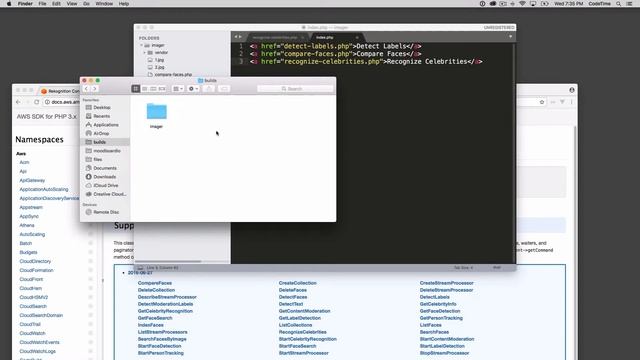This screenshot has height=360, width=640.
Task: Go back in the Finder window
Action: pyautogui.click(x=86, y=89)
